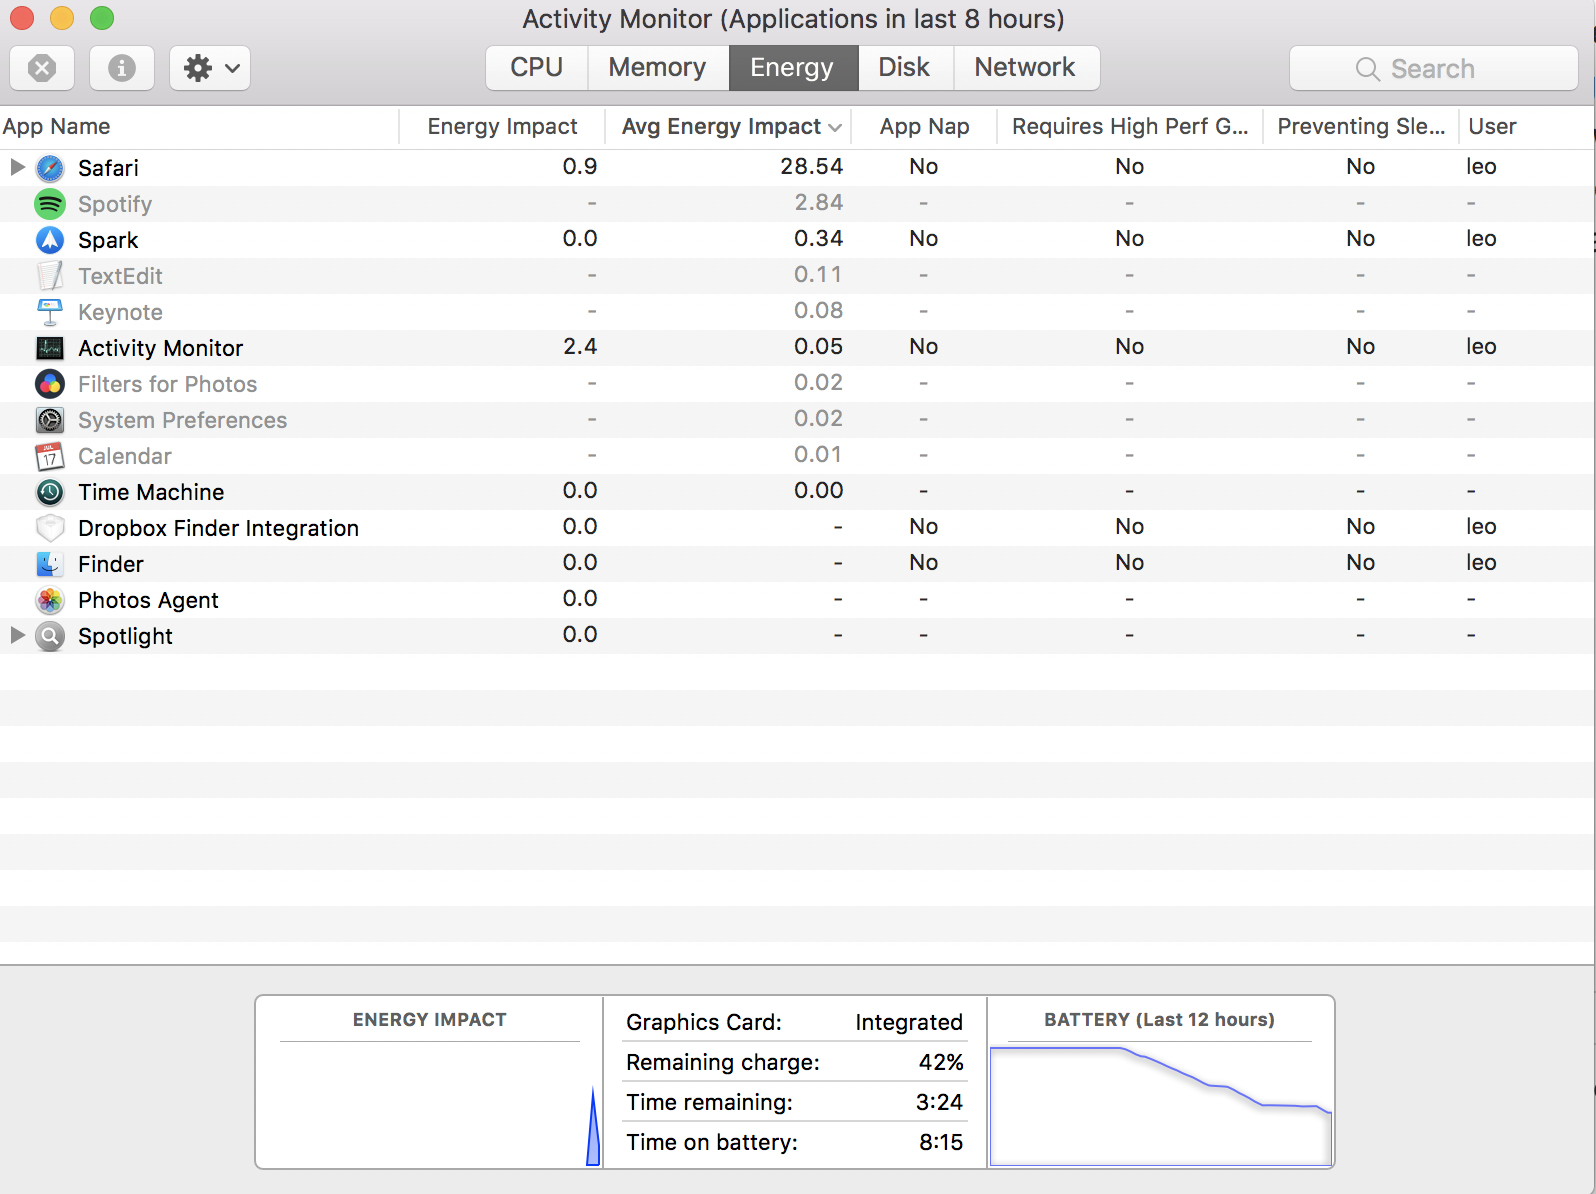Sort by the Energy Impact column
Image resolution: width=1596 pixels, height=1194 pixels.
click(x=502, y=127)
